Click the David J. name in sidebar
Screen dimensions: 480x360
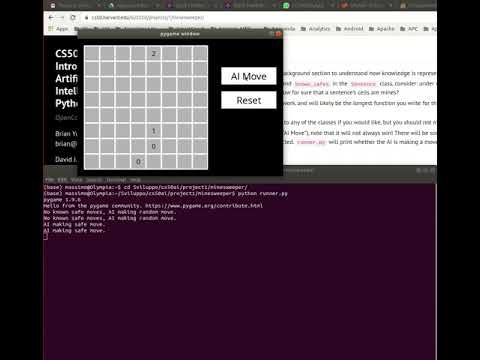[x=66, y=159]
